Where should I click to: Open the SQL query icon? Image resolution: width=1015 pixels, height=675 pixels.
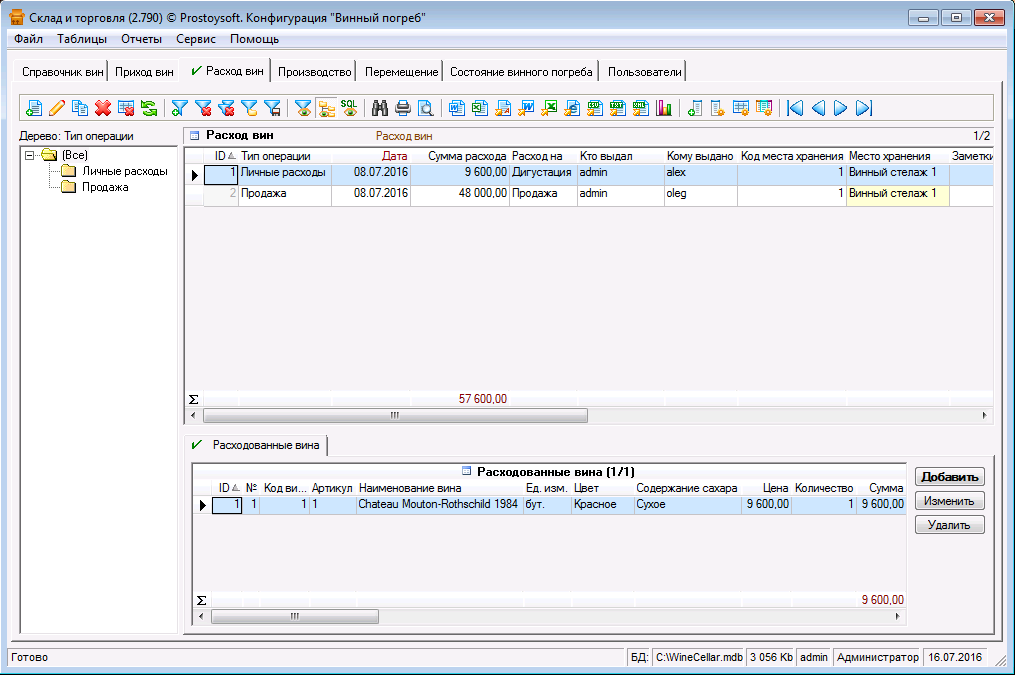[349, 107]
